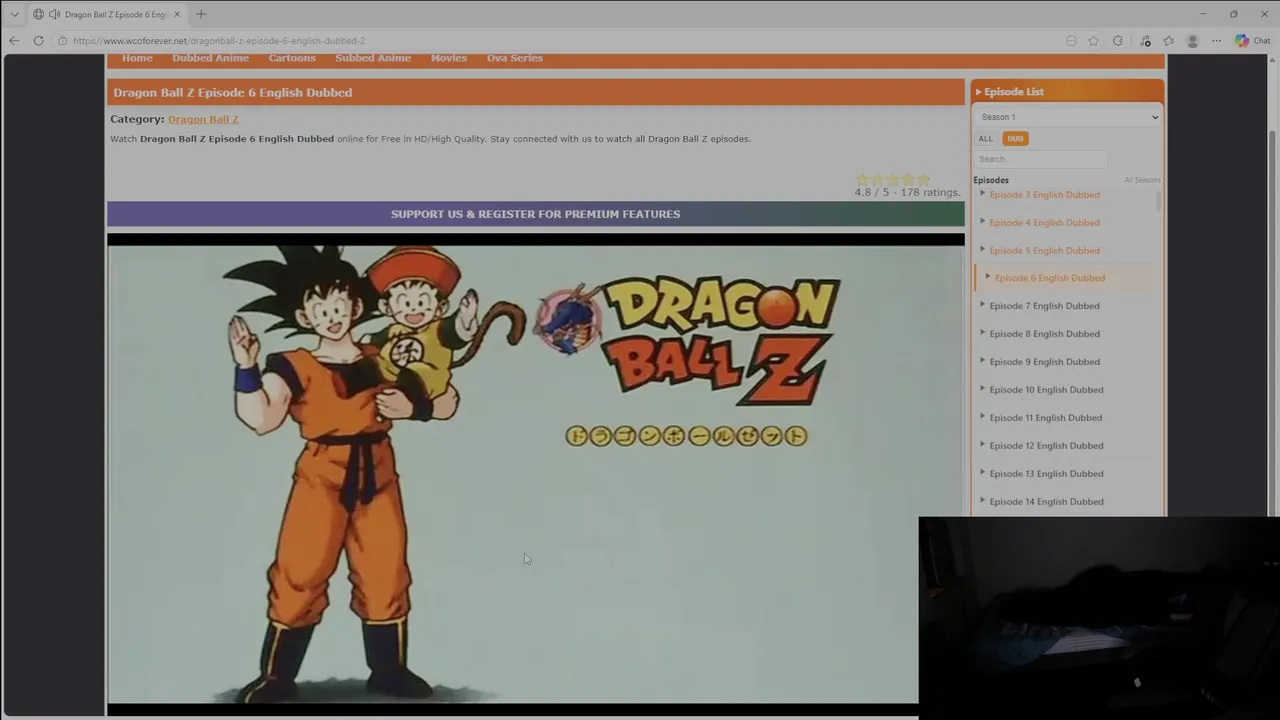
Task: Open Episode 8 English Dubbed
Action: pyautogui.click(x=1044, y=334)
